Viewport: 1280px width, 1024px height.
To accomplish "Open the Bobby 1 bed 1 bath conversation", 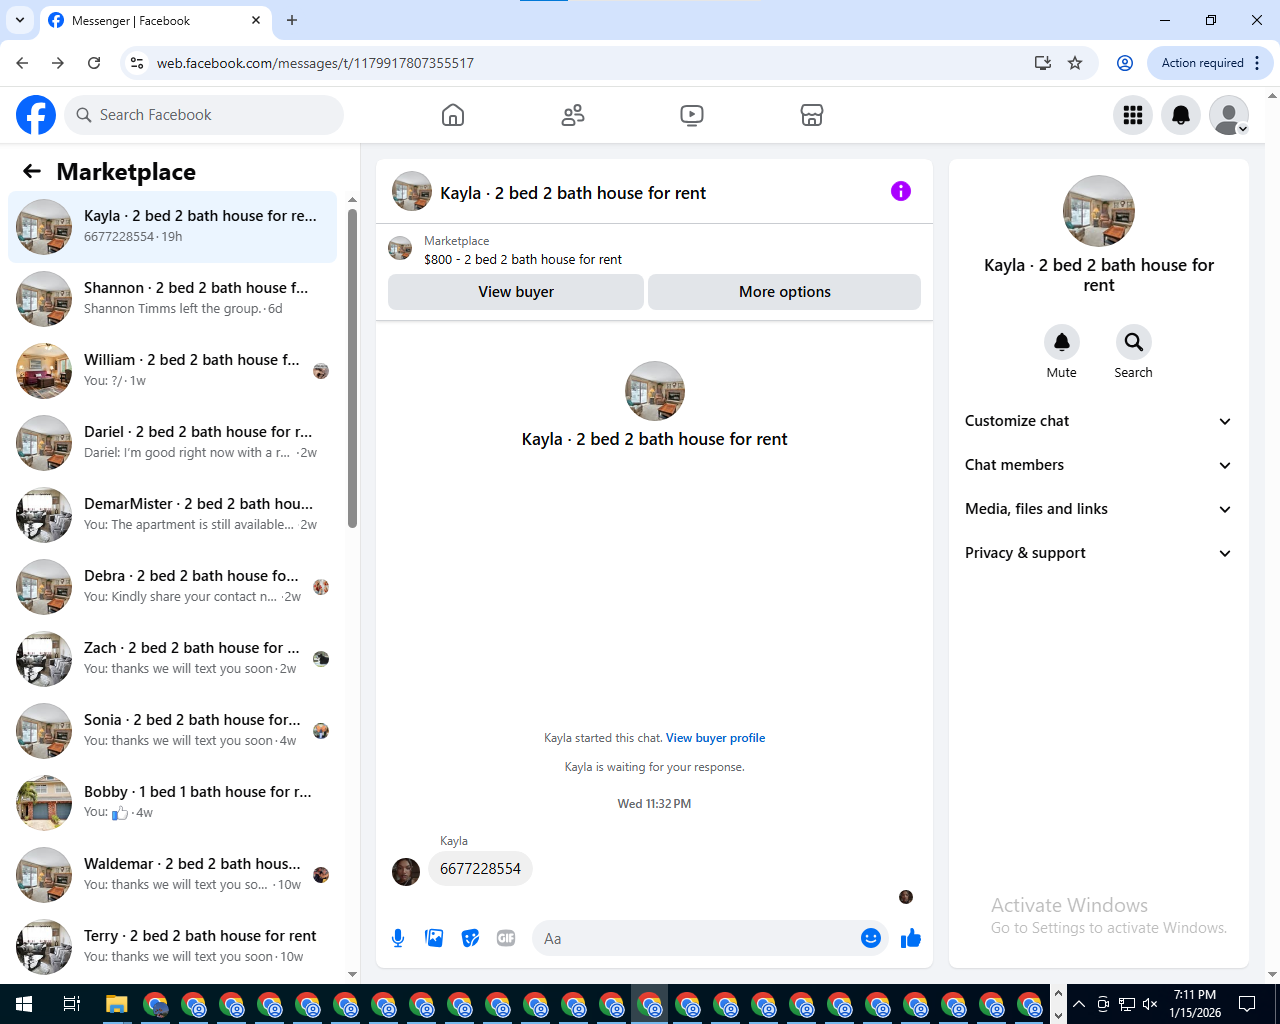I will (x=172, y=803).
